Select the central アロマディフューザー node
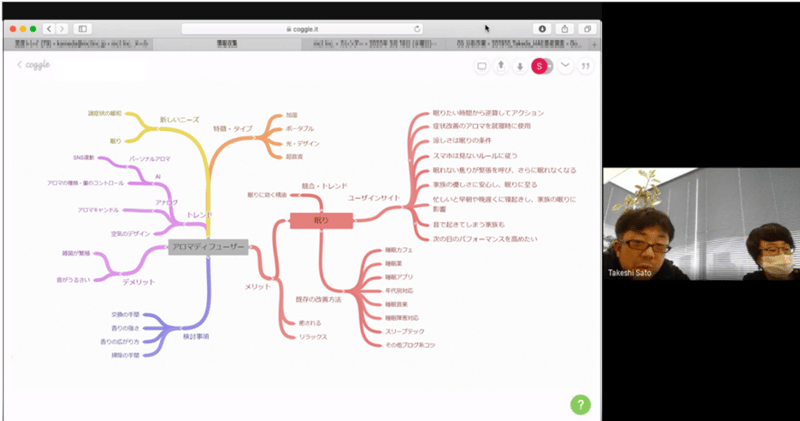The height and width of the screenshot is (421, 800). [x=208, y=247]
